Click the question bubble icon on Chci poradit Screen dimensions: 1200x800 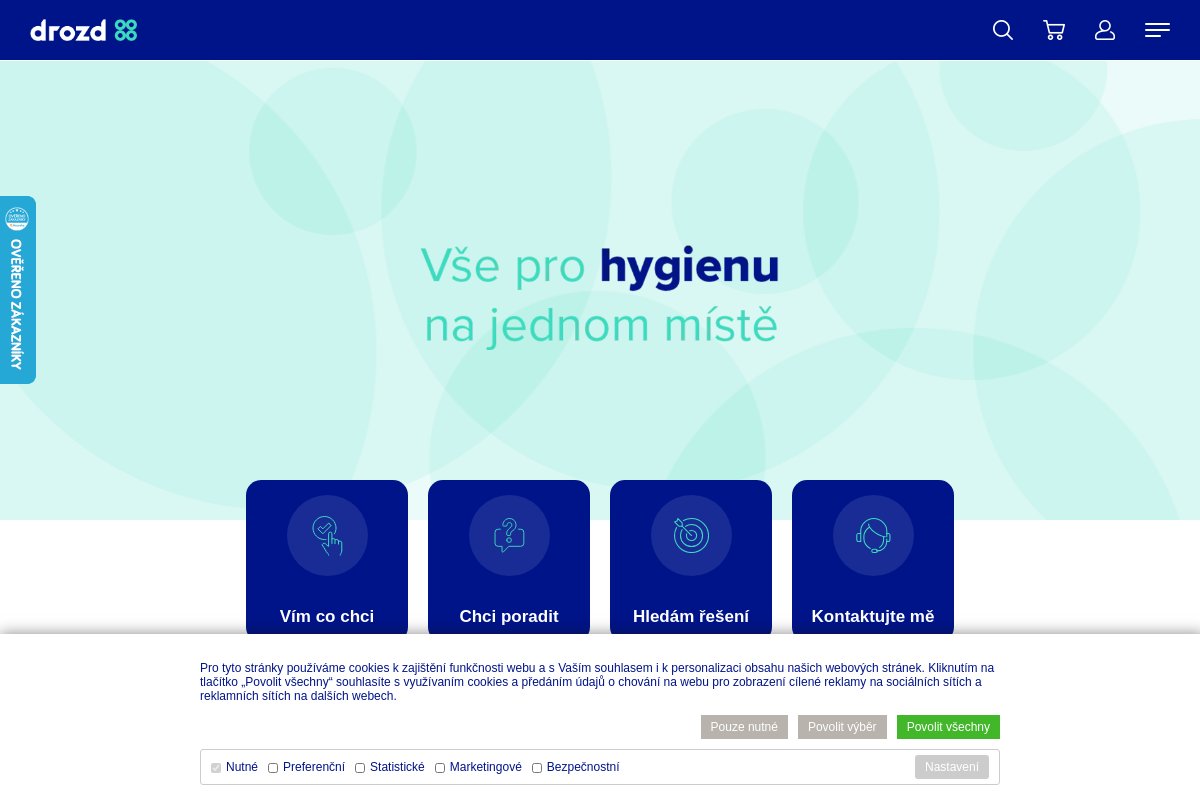(509, 535)
